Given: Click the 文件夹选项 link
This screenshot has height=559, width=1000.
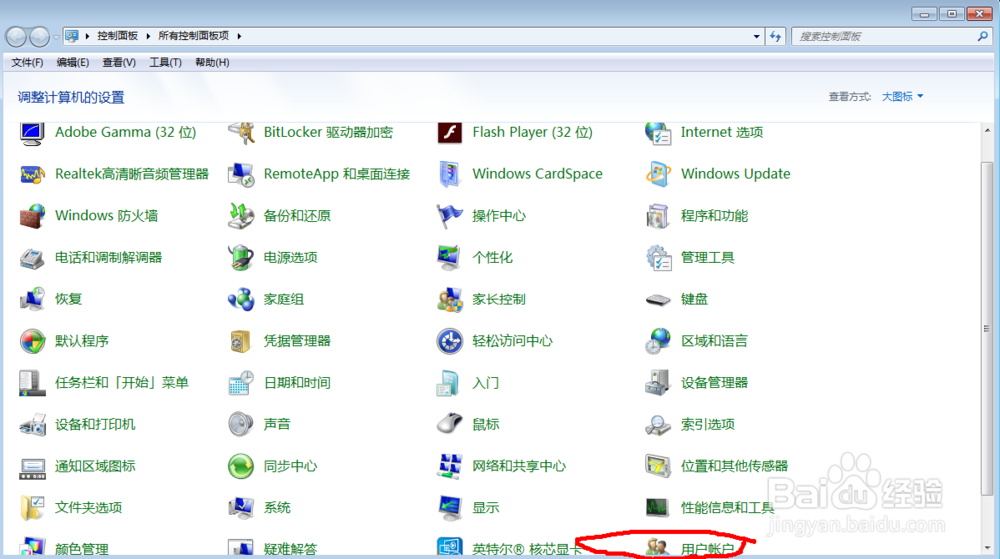Looking at the screenshot, I should [88, 508].
